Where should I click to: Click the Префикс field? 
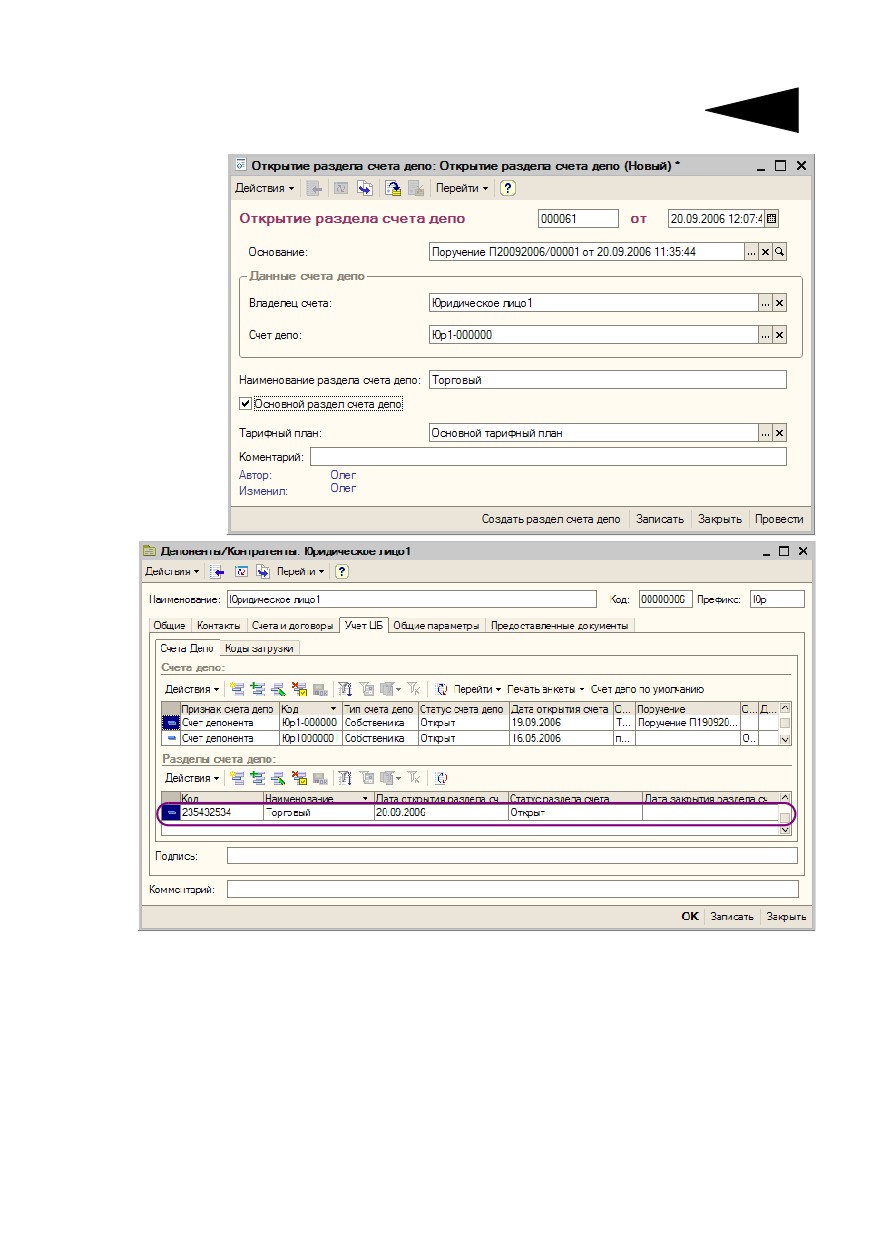[x=776, y=599]
